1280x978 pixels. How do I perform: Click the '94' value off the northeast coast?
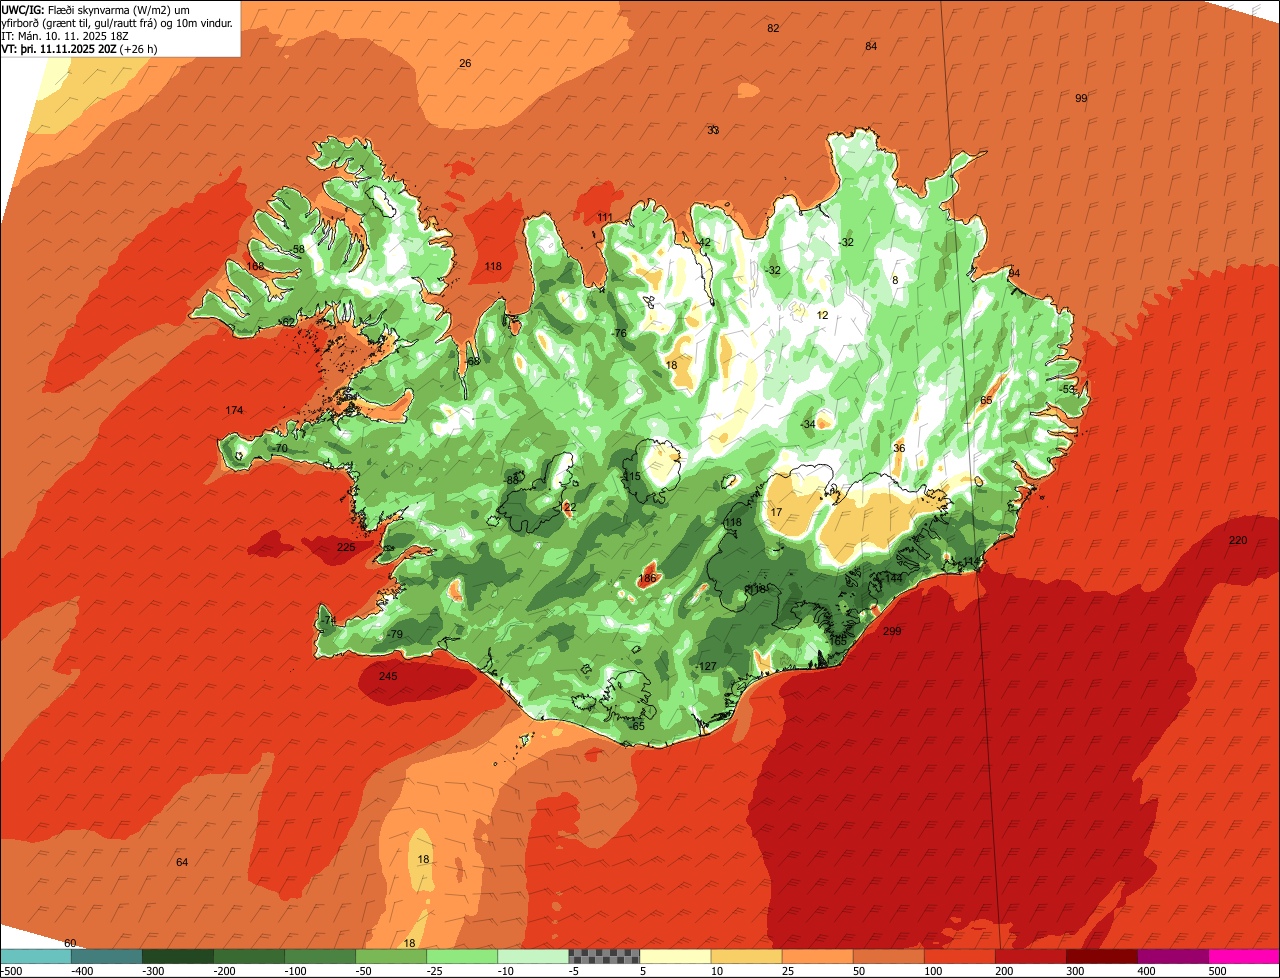click(1014, 273)
